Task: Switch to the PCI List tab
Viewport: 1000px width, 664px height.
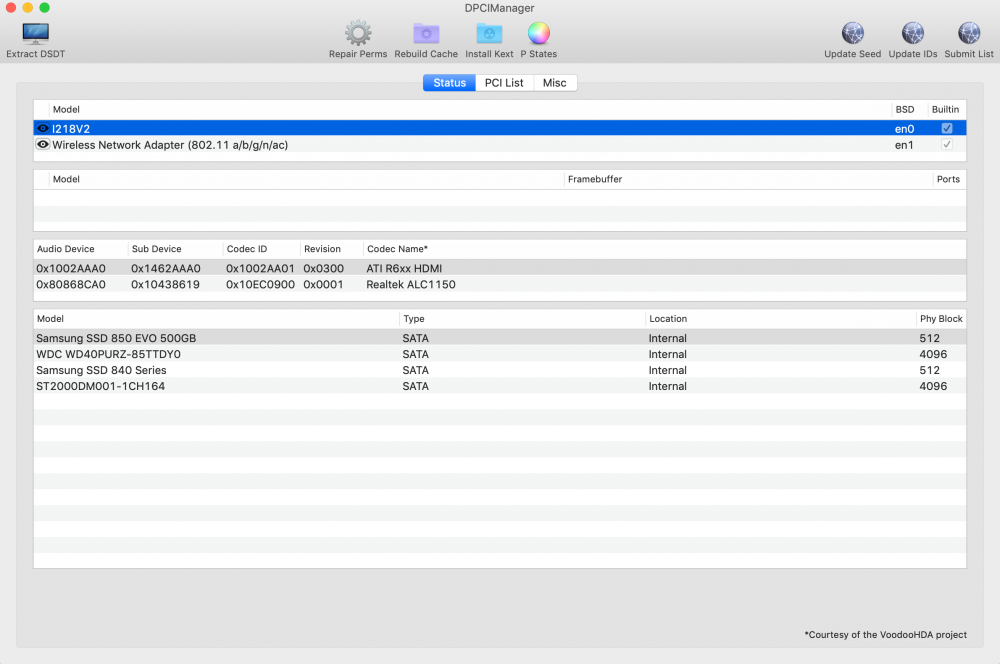Action: point(504,83)
